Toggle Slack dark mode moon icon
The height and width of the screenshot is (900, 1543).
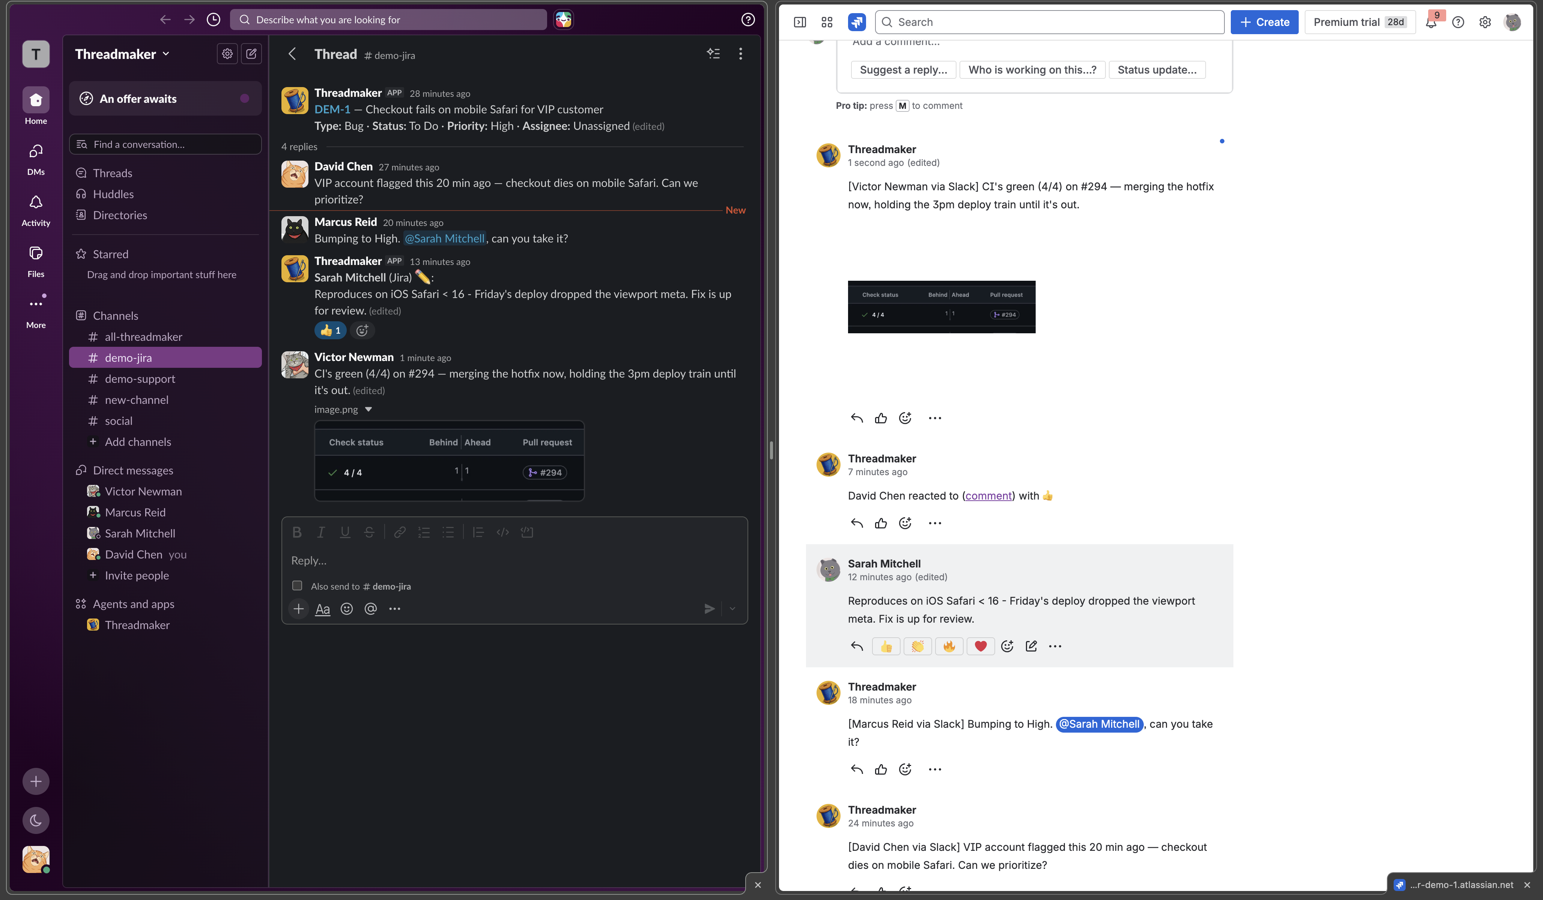click(36, 820)
